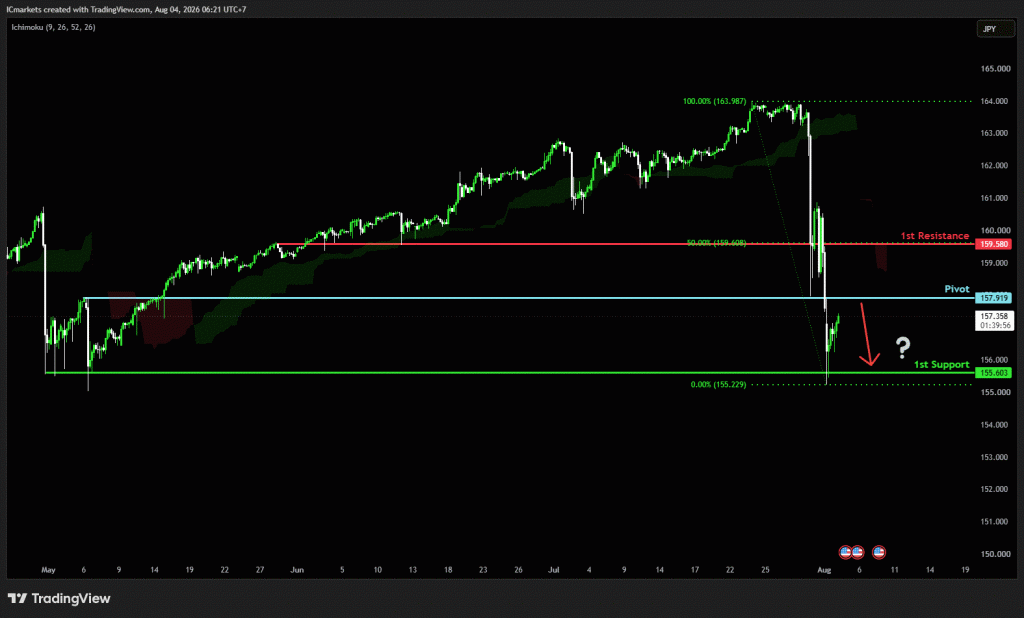
Task: Click the rightmost US flag economic event icon
Action: [x=879, y=552]
